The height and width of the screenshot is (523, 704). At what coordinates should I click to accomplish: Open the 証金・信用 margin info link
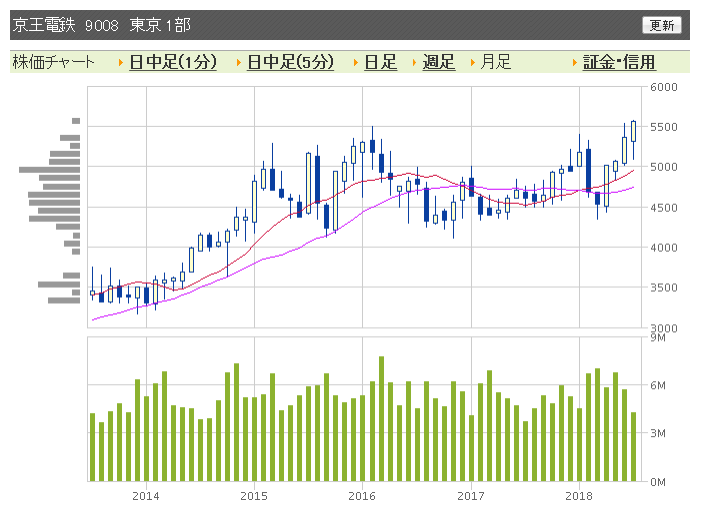coord(619,62)
